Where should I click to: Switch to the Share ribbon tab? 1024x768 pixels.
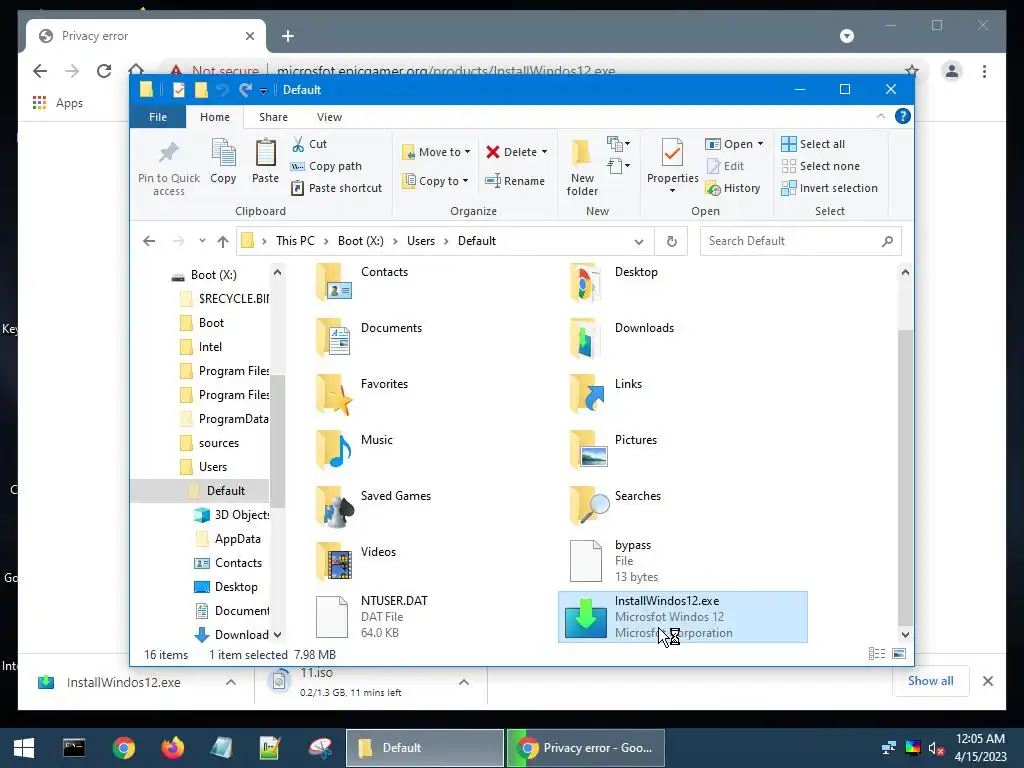(273, 117)
